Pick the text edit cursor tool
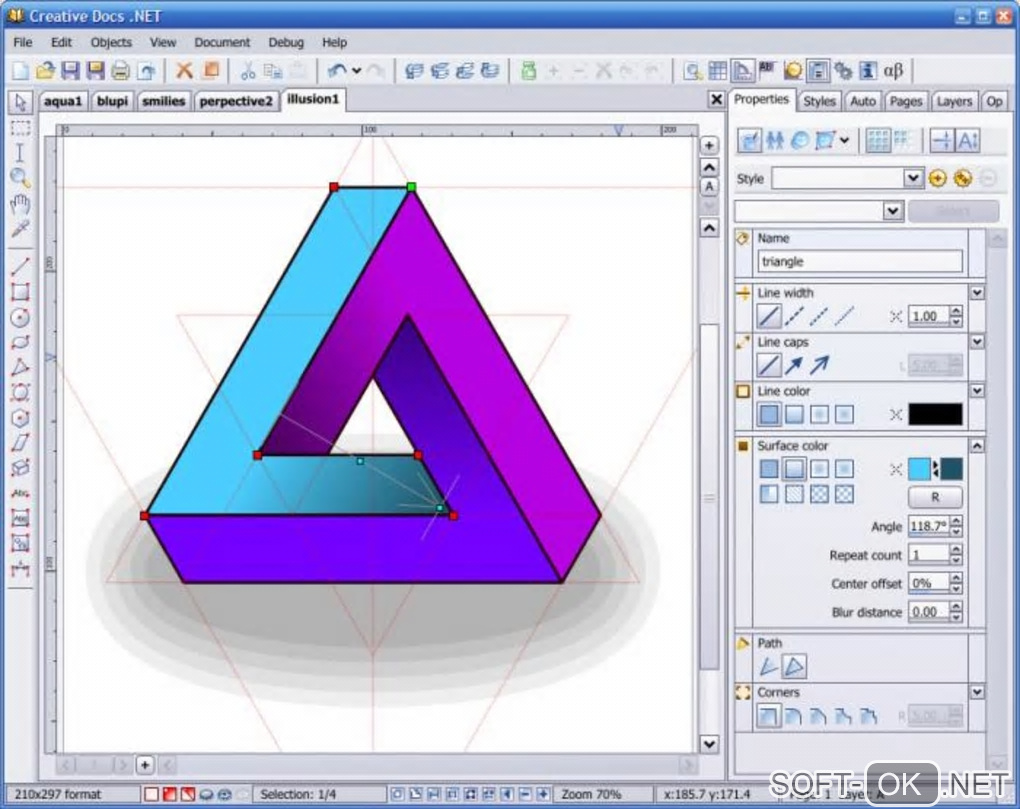 tap(20, 153)
